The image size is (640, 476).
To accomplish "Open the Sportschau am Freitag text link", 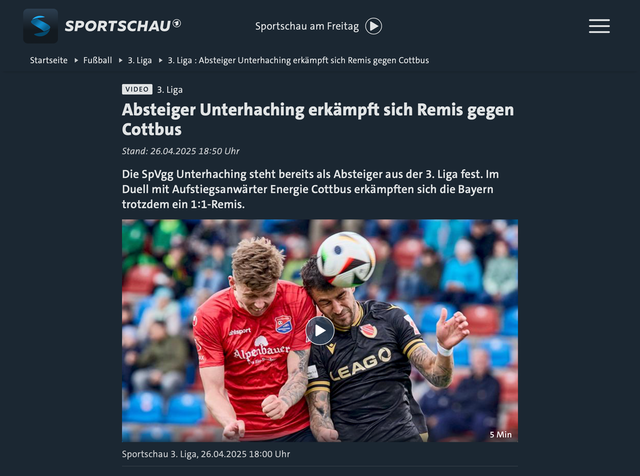I will (x=307, y=26).
